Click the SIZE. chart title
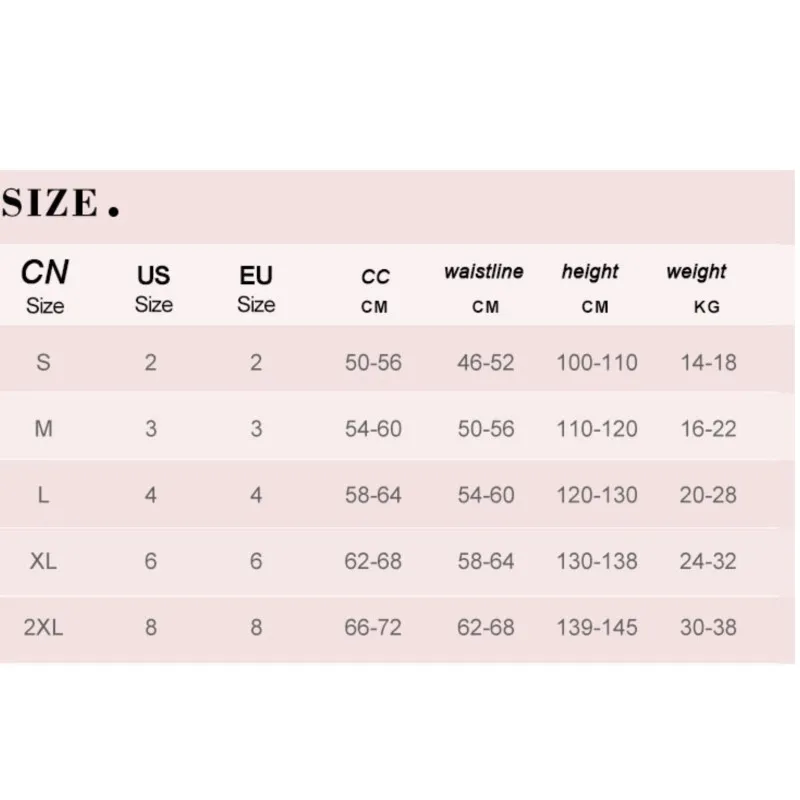This screenshot has height=800, width=800. (x=61, y=203)
